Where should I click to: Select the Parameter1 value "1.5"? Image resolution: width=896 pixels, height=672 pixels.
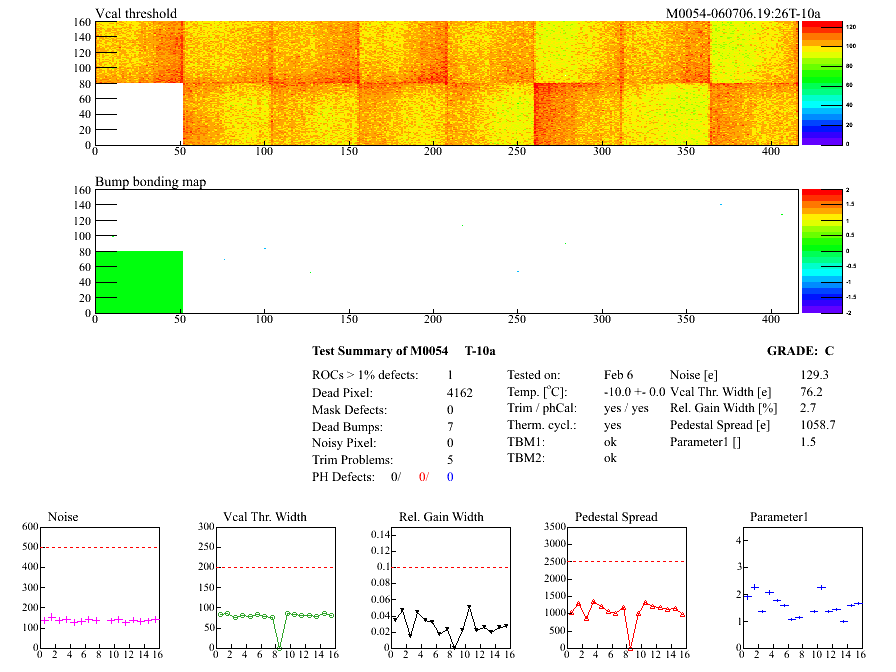pos(808,442)
